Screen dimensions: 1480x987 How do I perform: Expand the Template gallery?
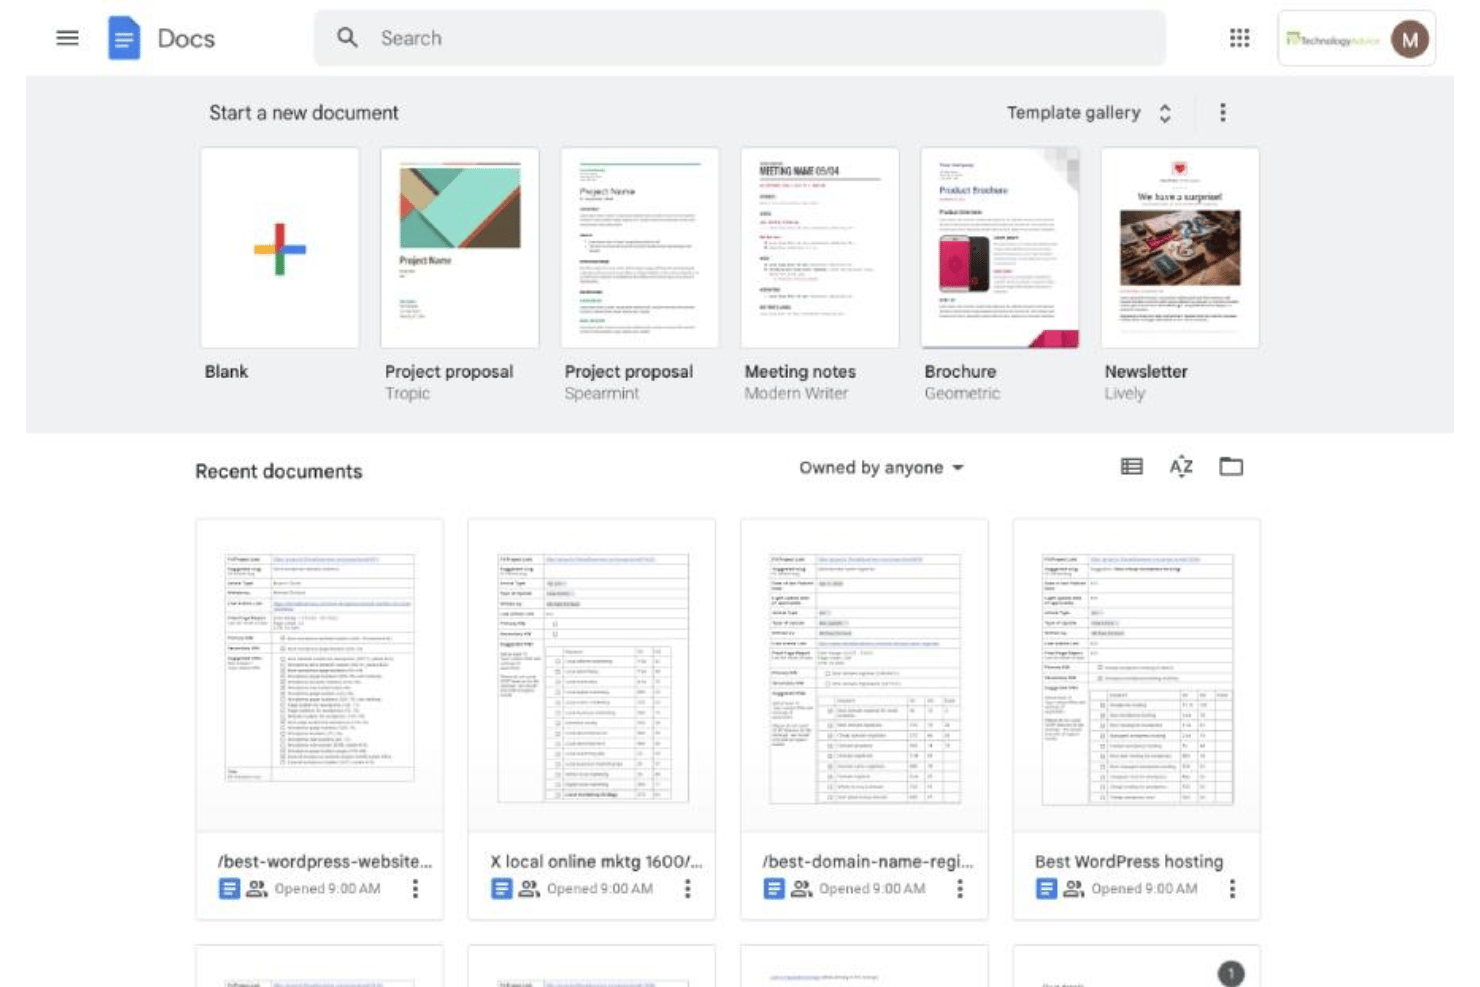pyautogui.click(x=1088, y=113)
